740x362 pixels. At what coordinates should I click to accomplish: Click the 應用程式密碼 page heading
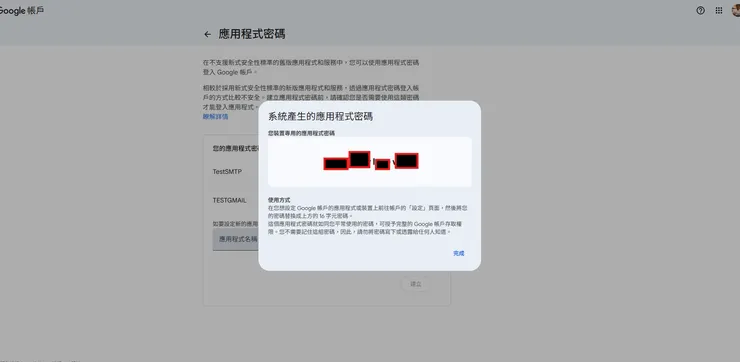click(252, 34)
